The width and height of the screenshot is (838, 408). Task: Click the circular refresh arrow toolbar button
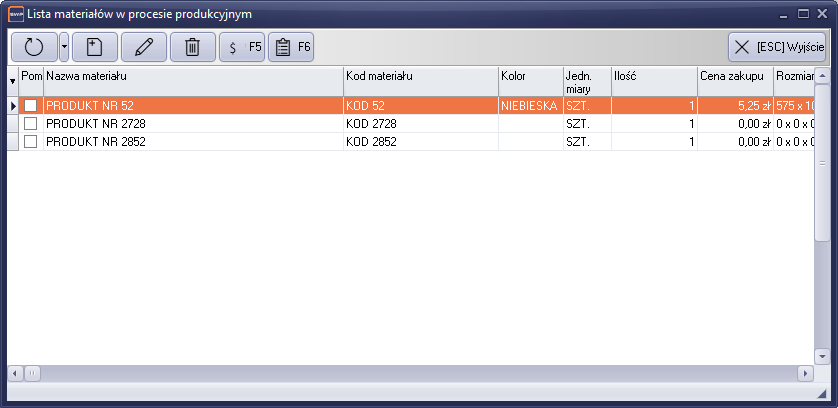tap(34, 46)
